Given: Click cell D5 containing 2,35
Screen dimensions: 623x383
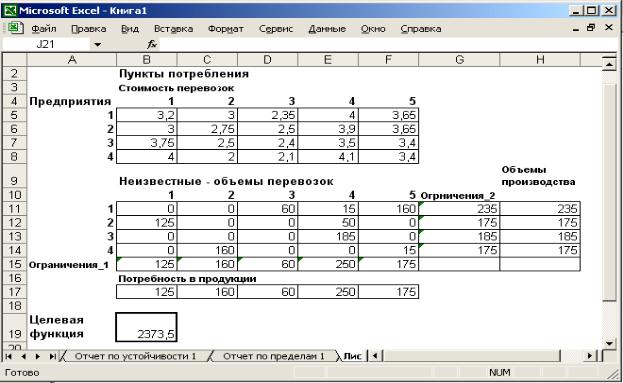Looking at the screenshot, I should pos(267,115).
